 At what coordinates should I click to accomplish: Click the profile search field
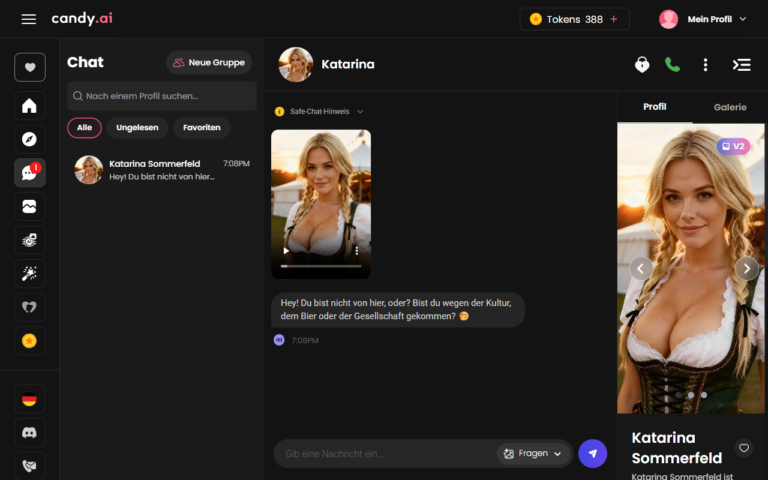click(162, 96)
